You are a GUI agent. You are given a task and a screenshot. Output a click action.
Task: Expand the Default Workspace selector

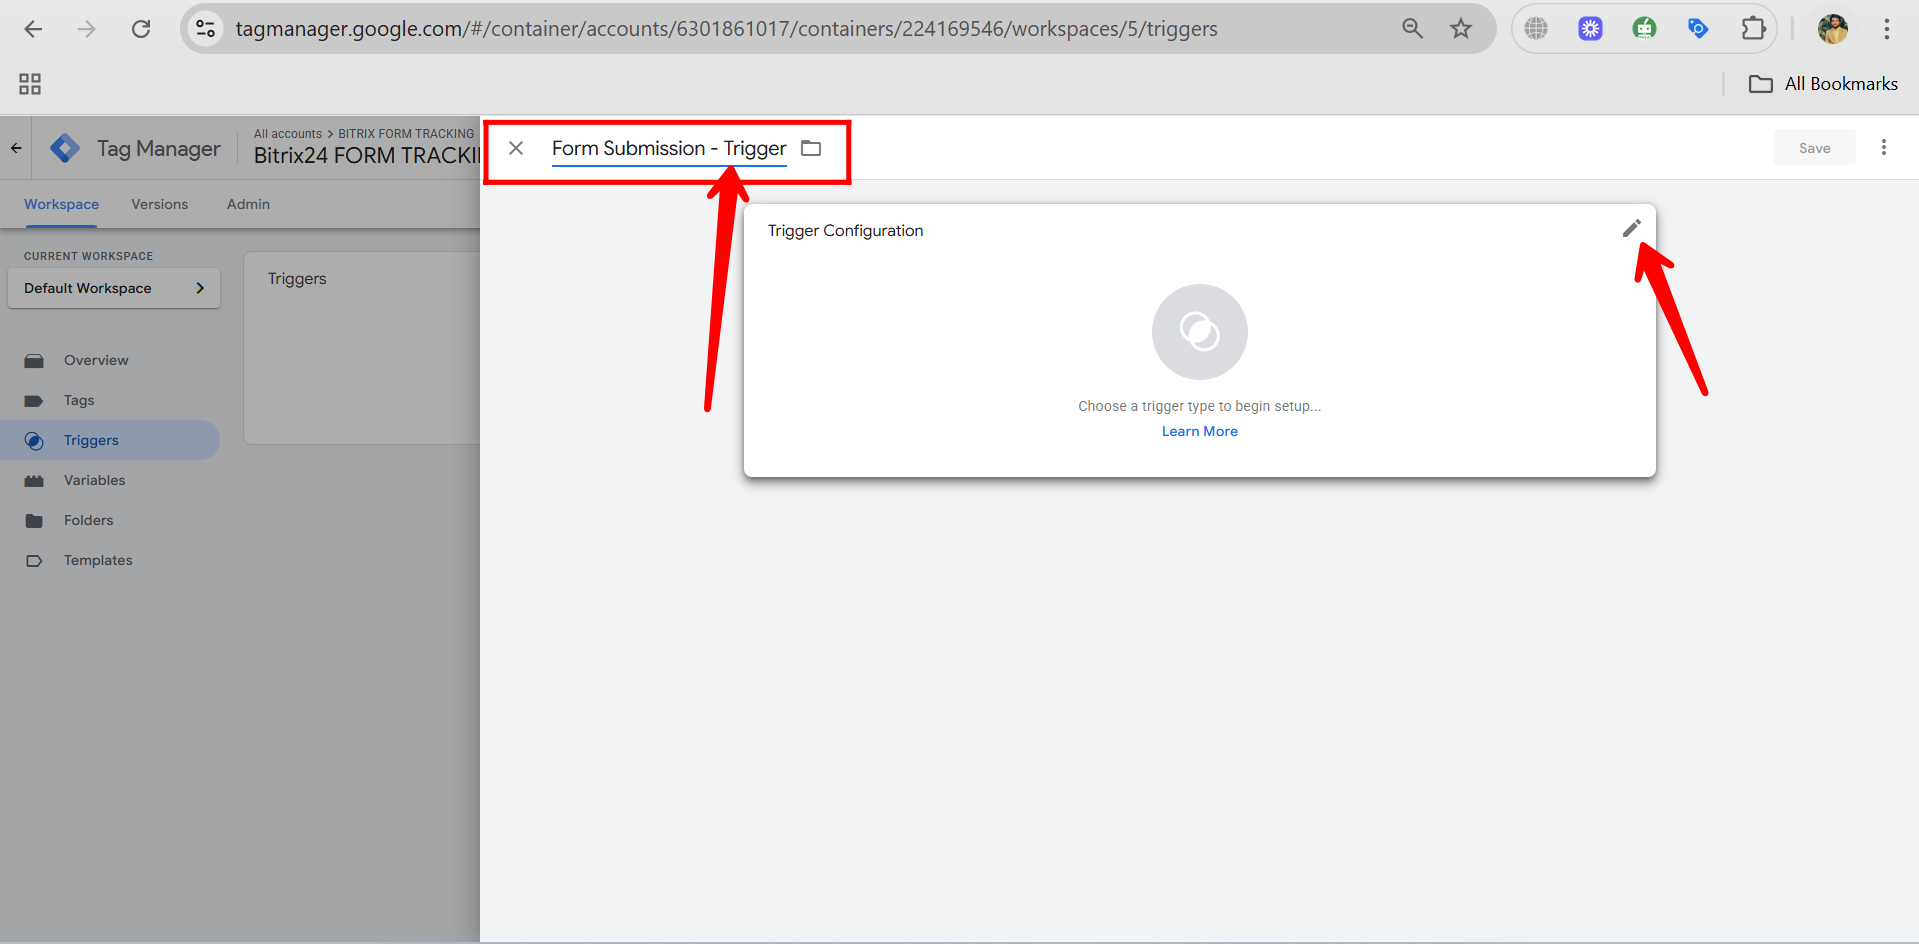(x=114, y=288)
